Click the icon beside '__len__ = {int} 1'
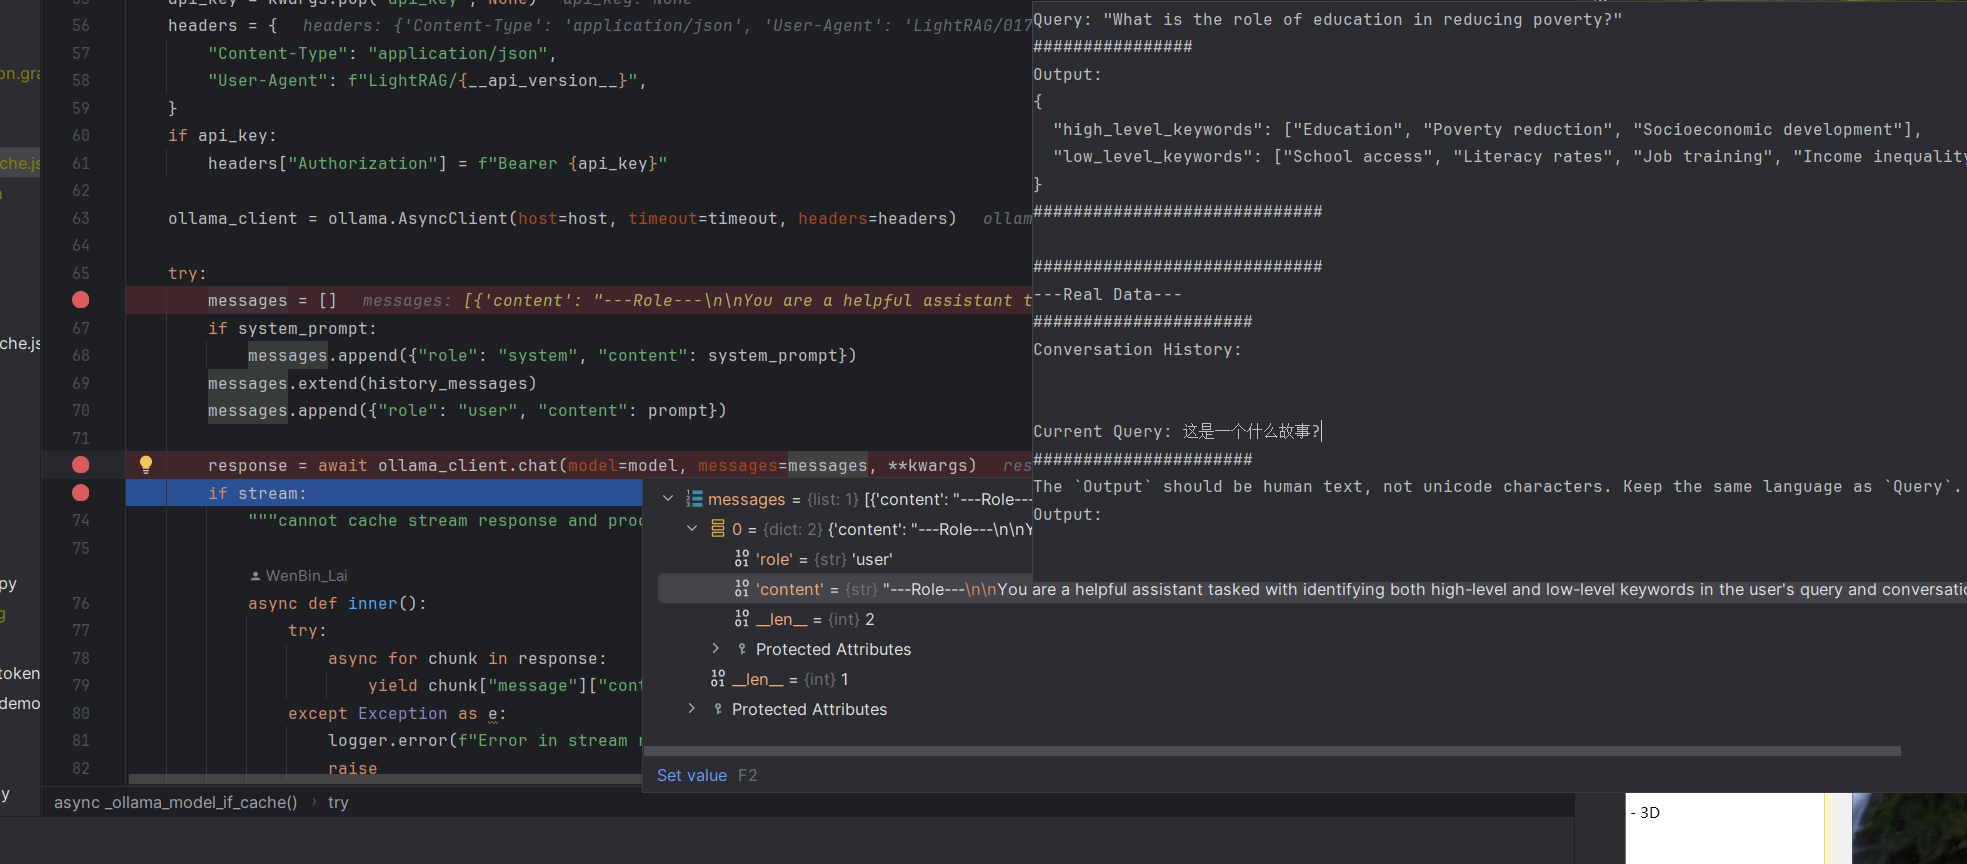The height and width of the screenshot is (864, 1967). (718, 678)
